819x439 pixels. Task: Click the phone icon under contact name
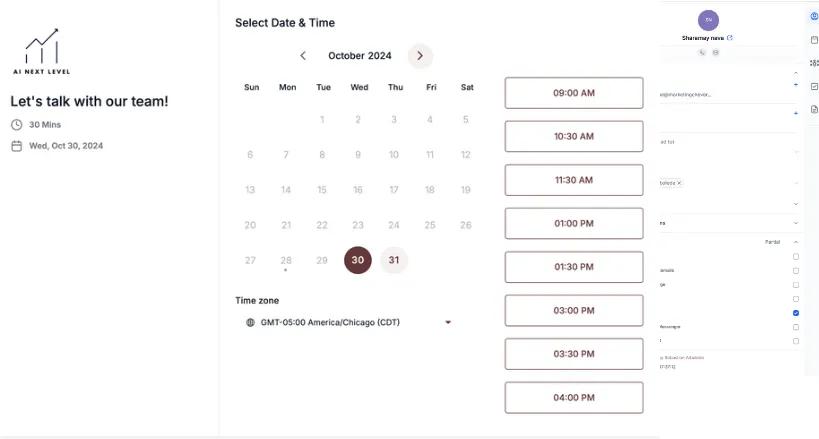point(702,52)
